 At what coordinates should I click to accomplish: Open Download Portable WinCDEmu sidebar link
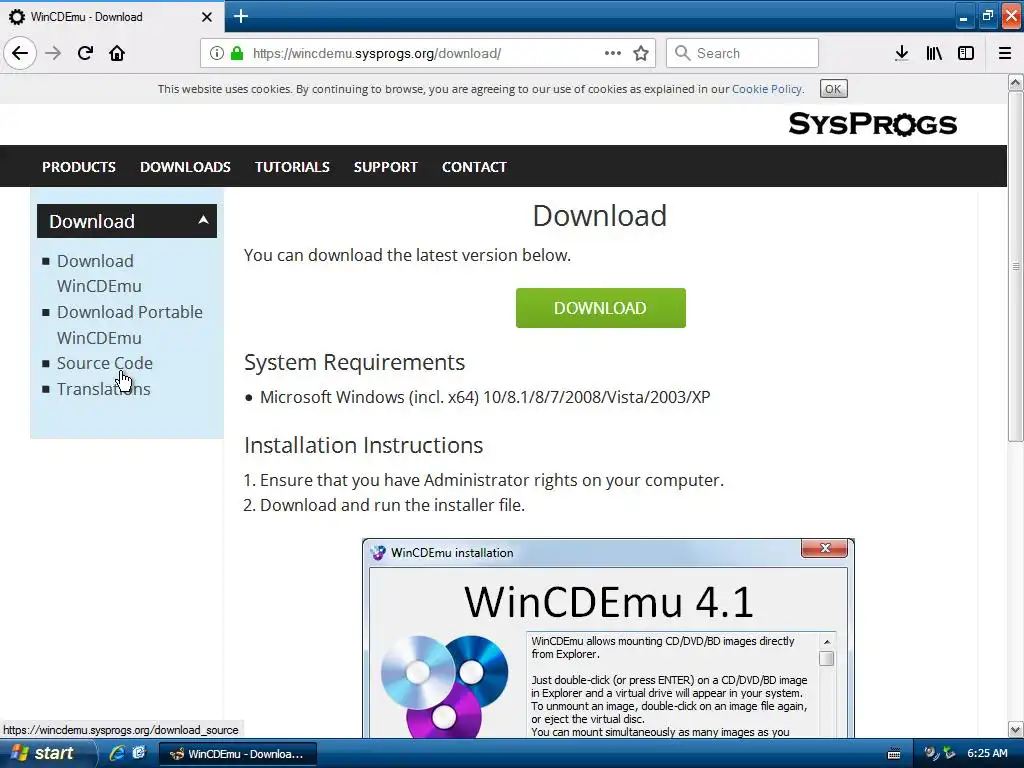click(x=130, y=325)
